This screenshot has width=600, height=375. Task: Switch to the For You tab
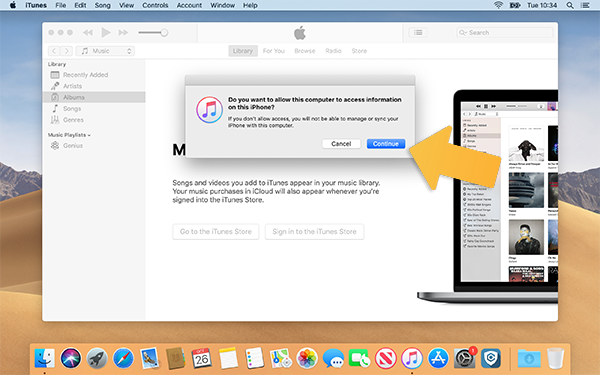pos(274,51)
